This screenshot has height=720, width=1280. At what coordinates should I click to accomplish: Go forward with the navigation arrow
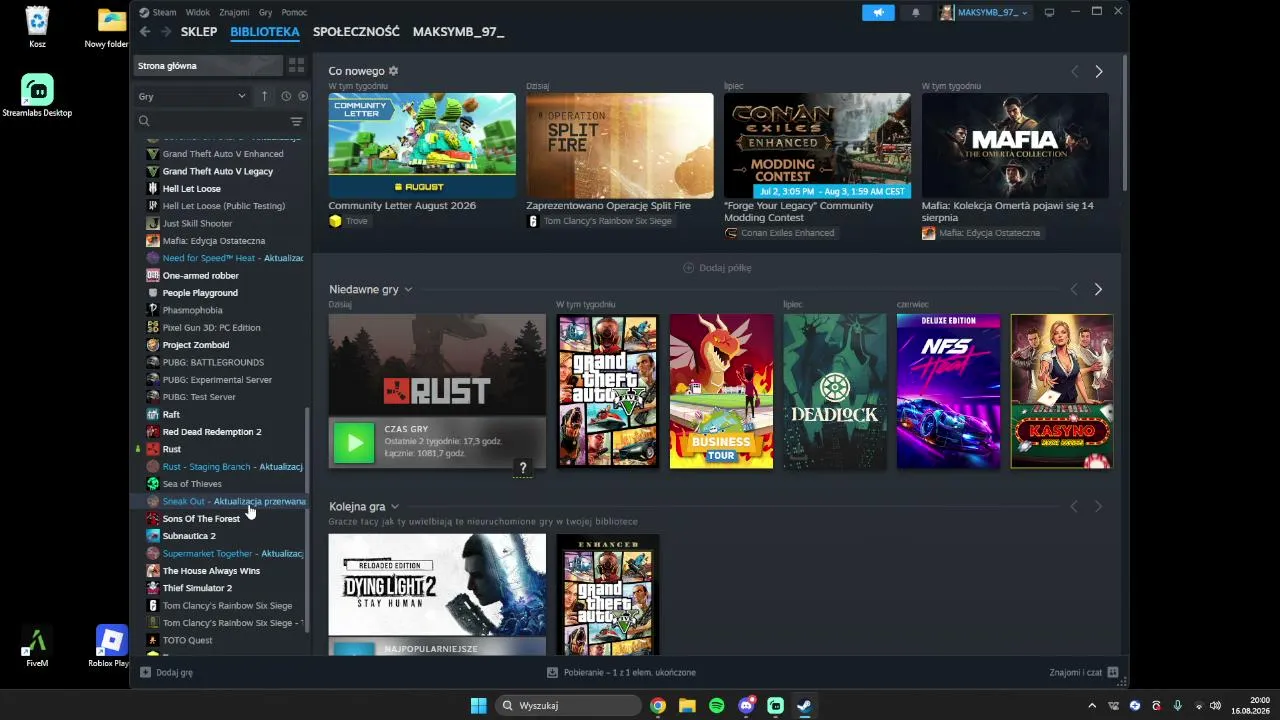pos(166,32)
